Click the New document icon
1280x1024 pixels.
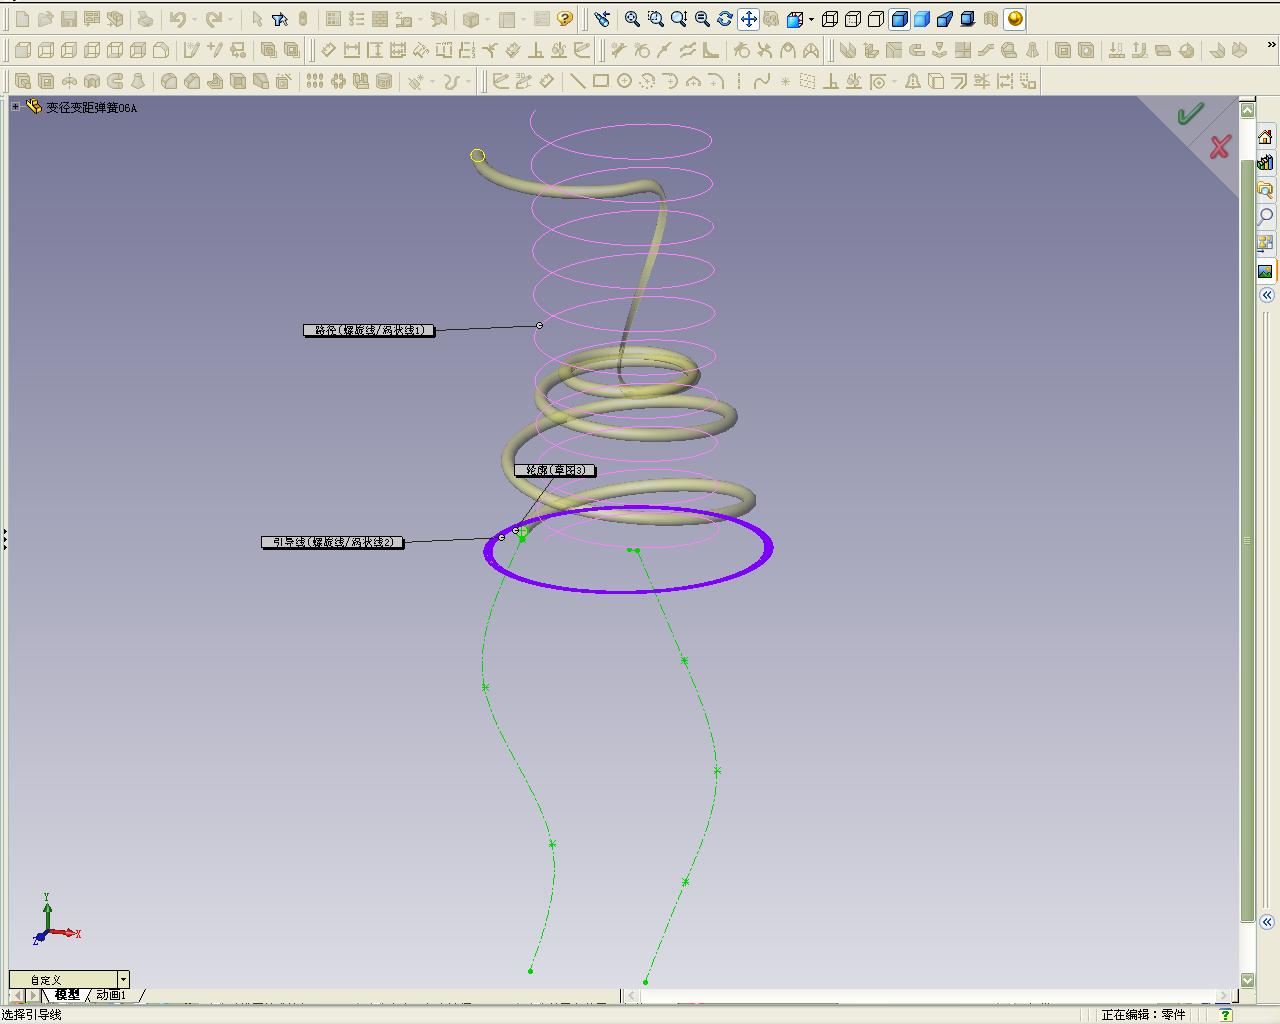point(22,19)
